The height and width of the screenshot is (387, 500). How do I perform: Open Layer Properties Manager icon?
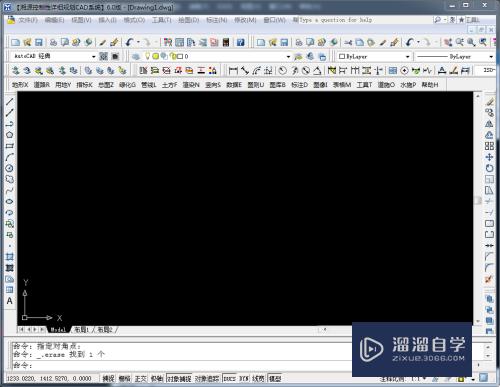pyautogui.click(x=136, y=56)
